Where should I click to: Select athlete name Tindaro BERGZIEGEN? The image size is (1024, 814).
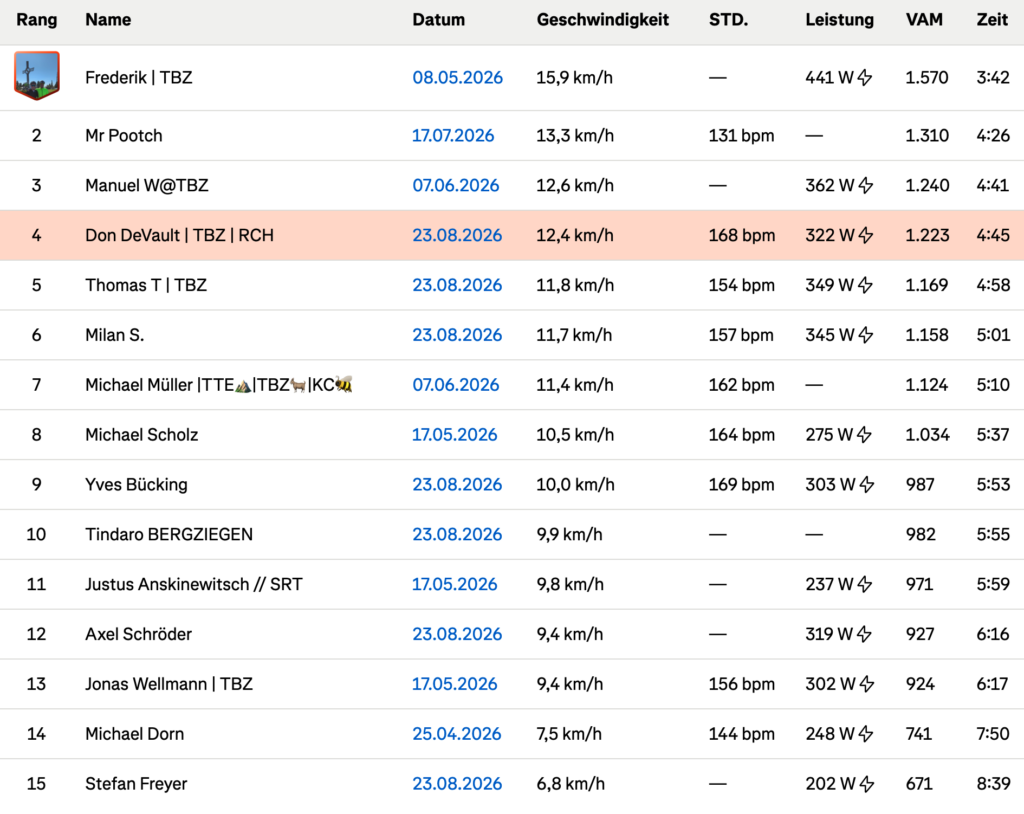(x=168, y=534)
